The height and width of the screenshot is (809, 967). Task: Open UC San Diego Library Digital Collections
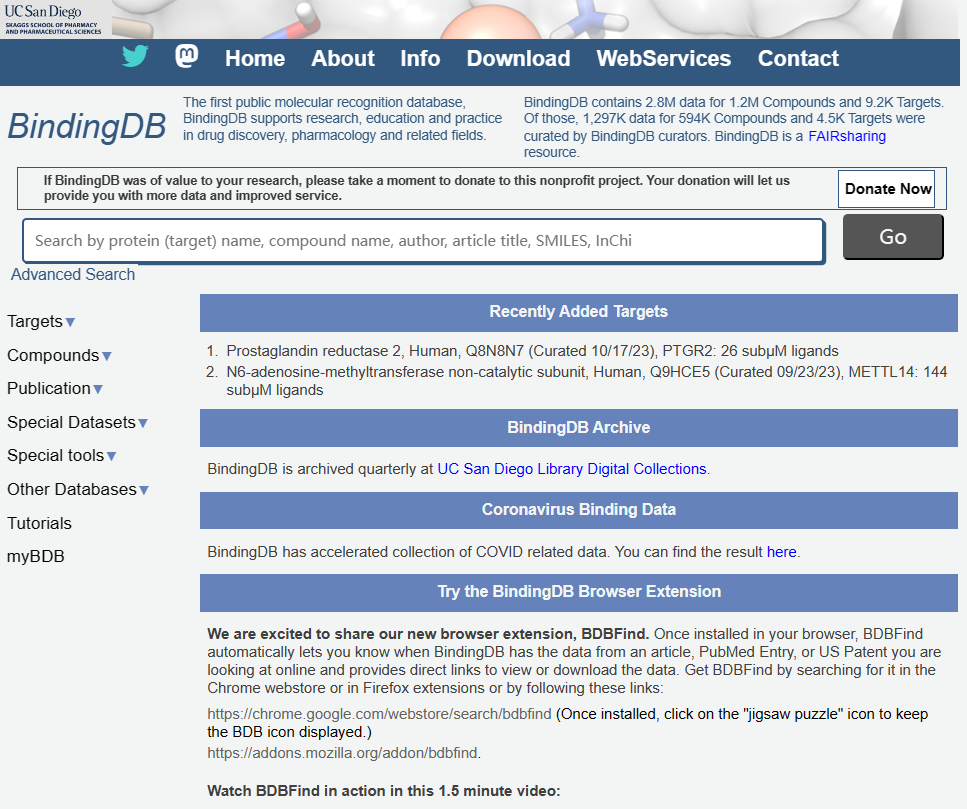point(571,468)
